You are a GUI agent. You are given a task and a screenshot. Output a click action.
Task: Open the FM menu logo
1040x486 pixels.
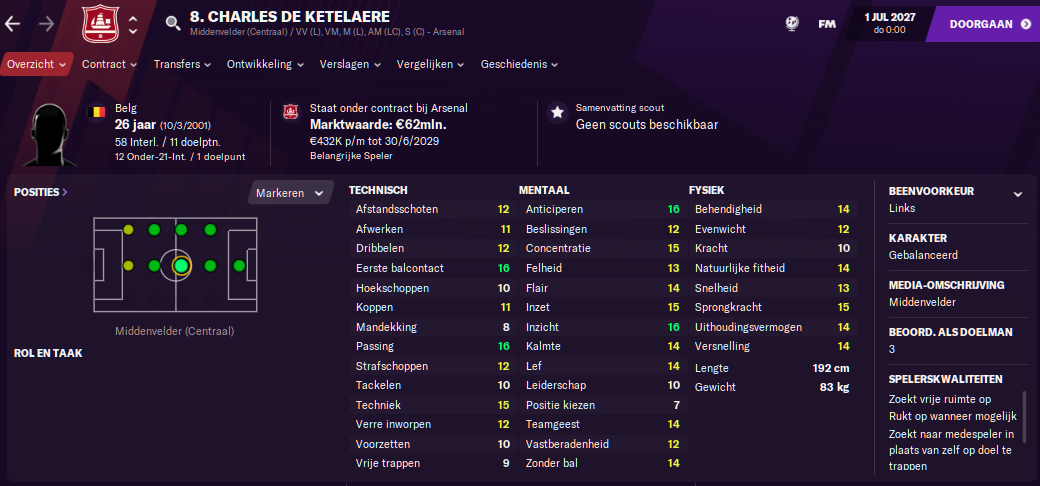pos(826,24)
